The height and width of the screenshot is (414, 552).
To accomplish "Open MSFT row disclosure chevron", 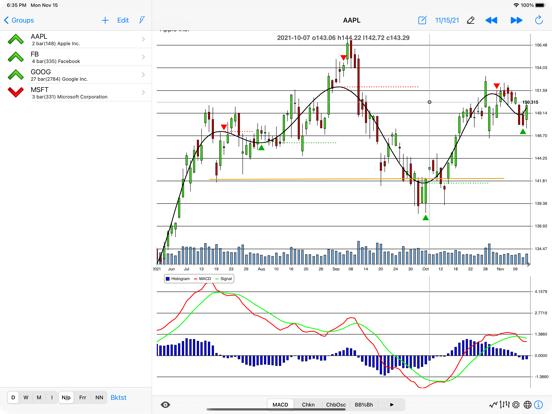I will (143, 93).
